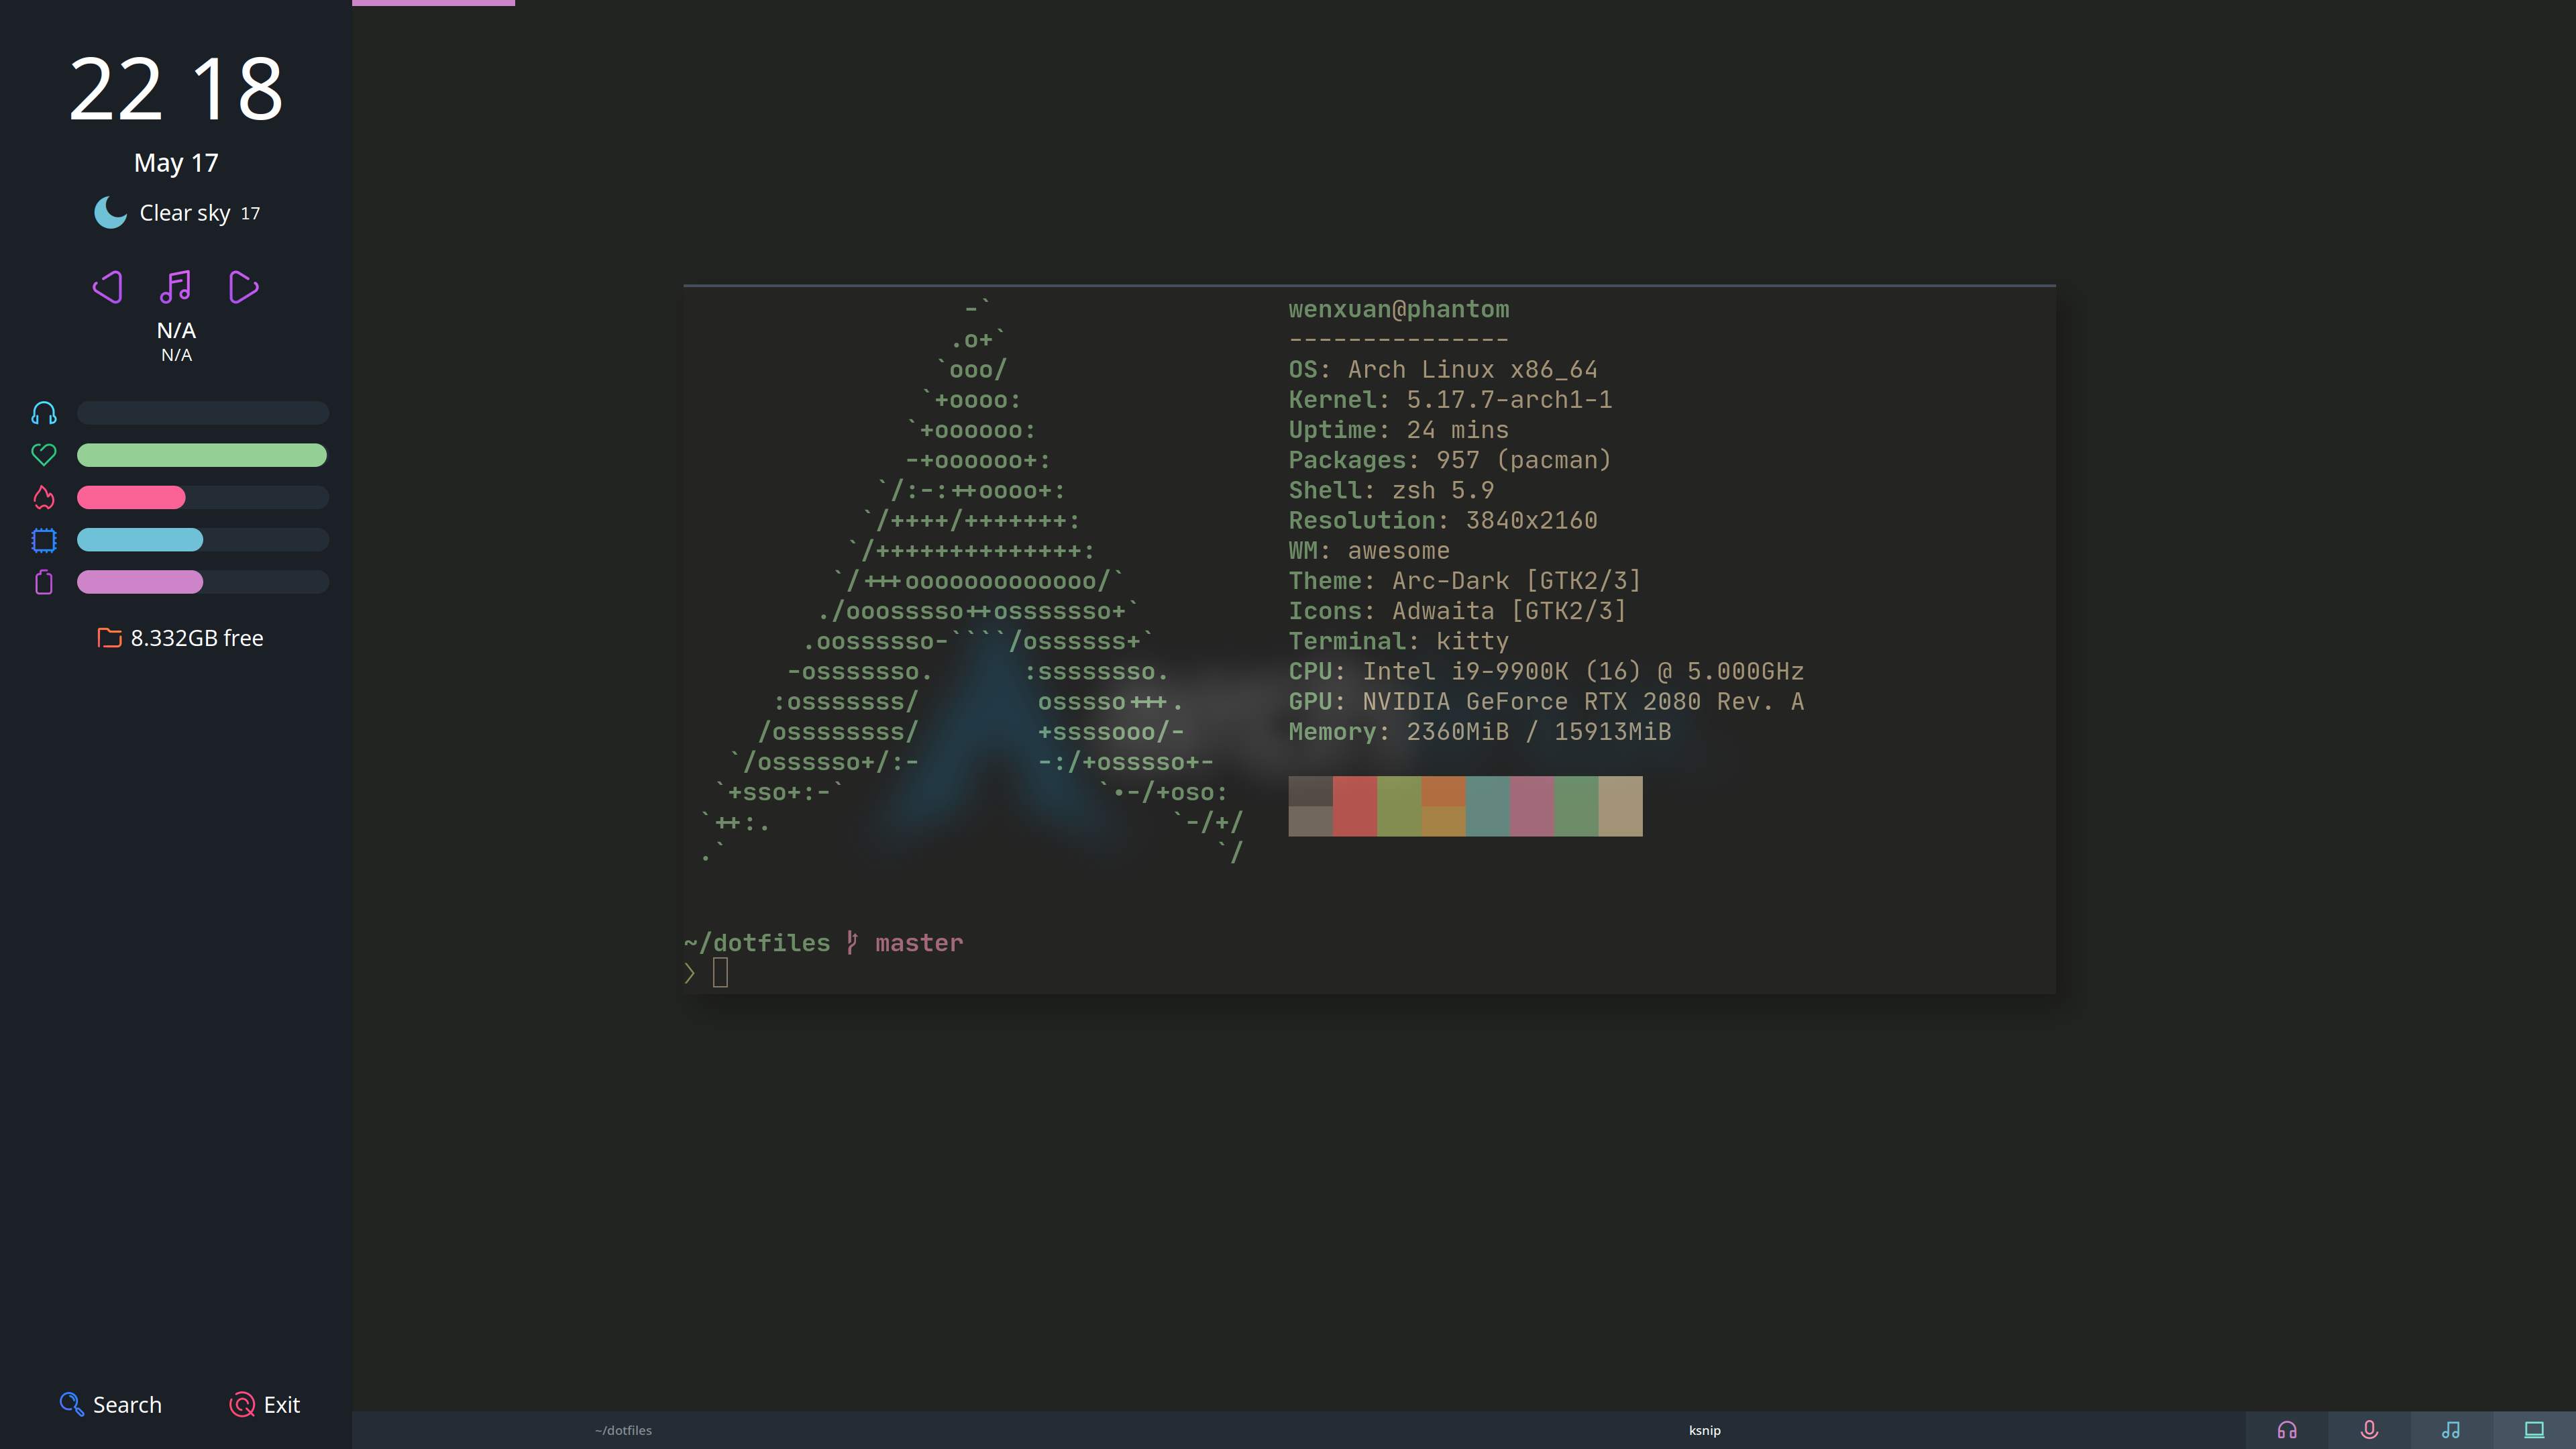The image size is (2576, 1449).
Task: Click the Exit button in sidebar
Action: 265,1404
